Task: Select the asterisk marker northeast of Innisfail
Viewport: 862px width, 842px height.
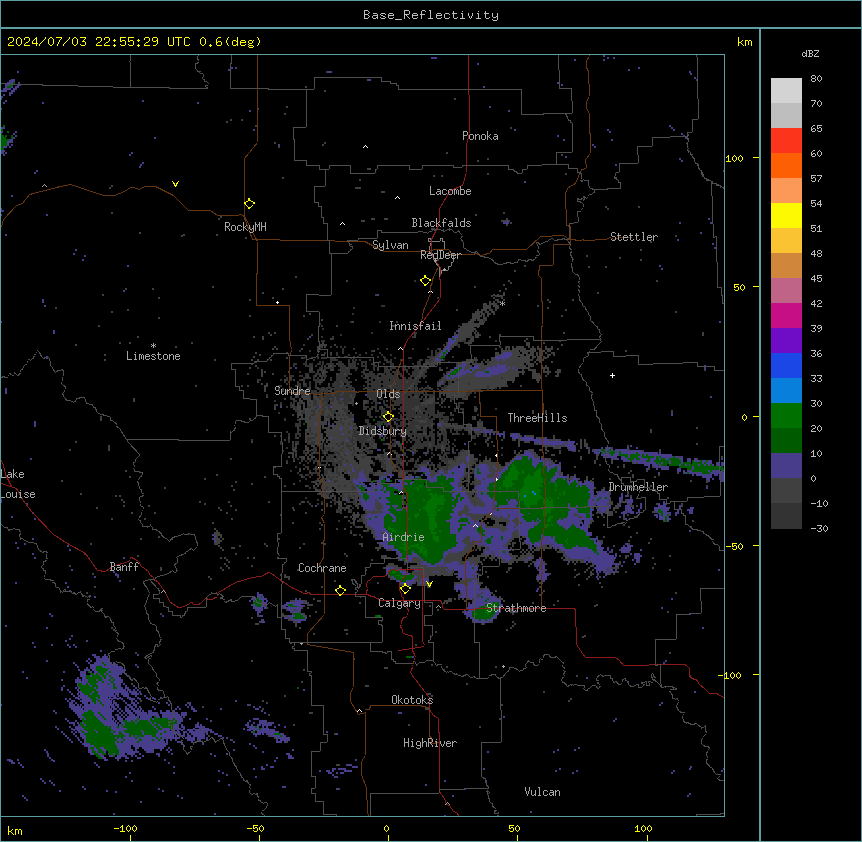Action: tap(502, 303)
